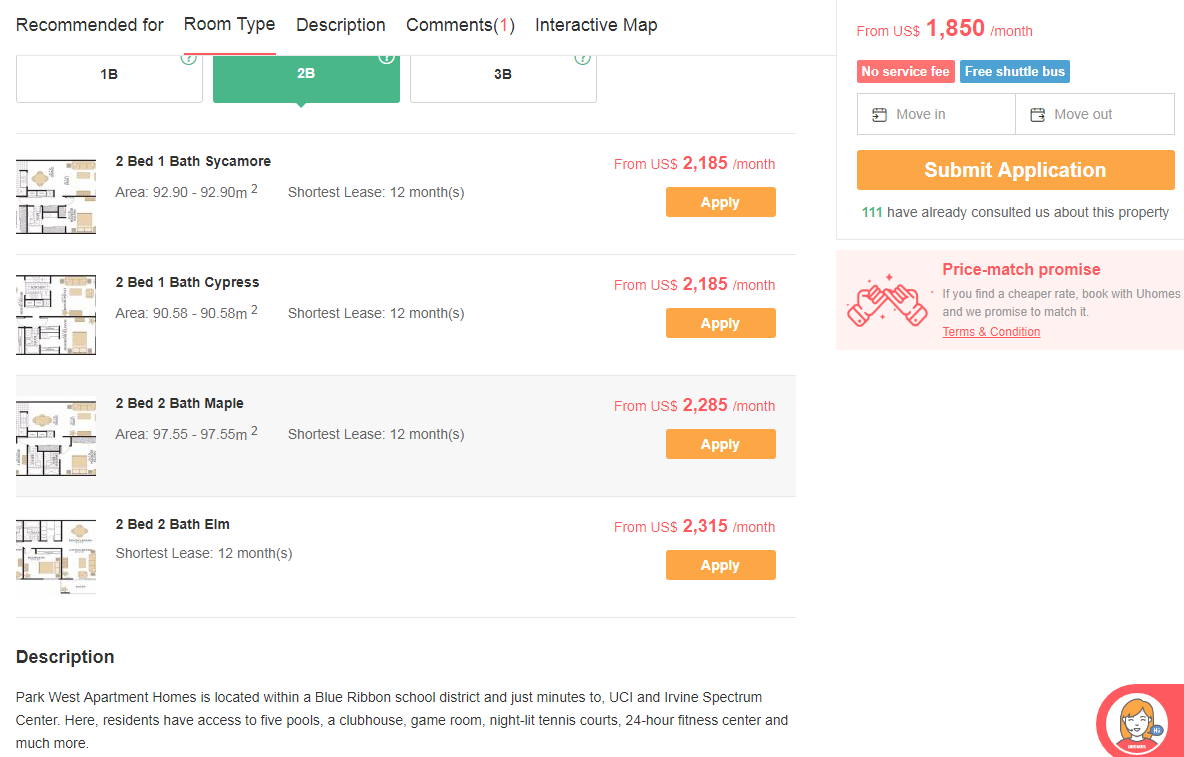Click the Price-match high-five icon
The image size is (1184, 757).
[x=887, y=300]
